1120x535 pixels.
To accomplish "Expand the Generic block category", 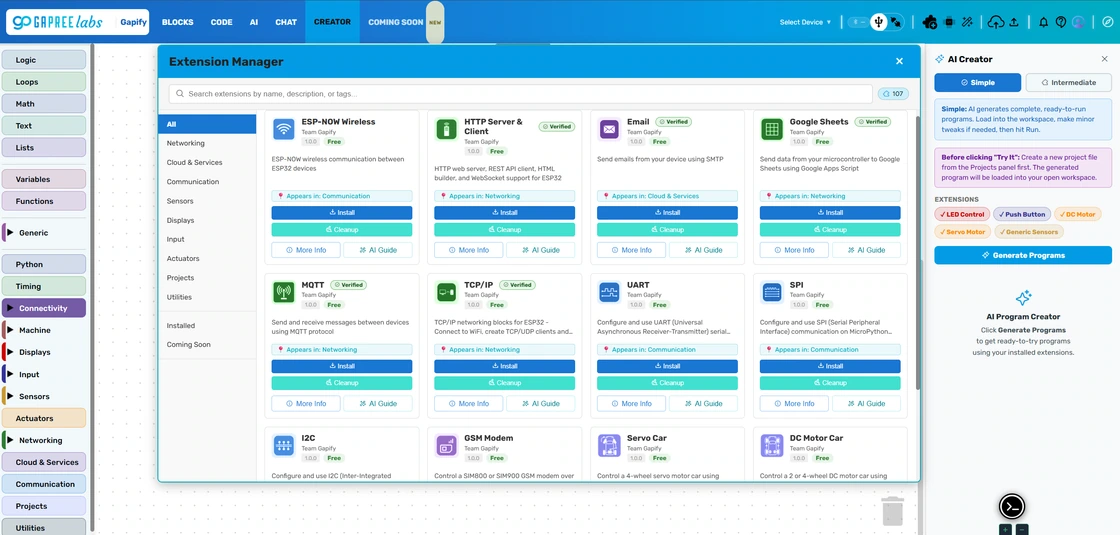I will (44, 233).
